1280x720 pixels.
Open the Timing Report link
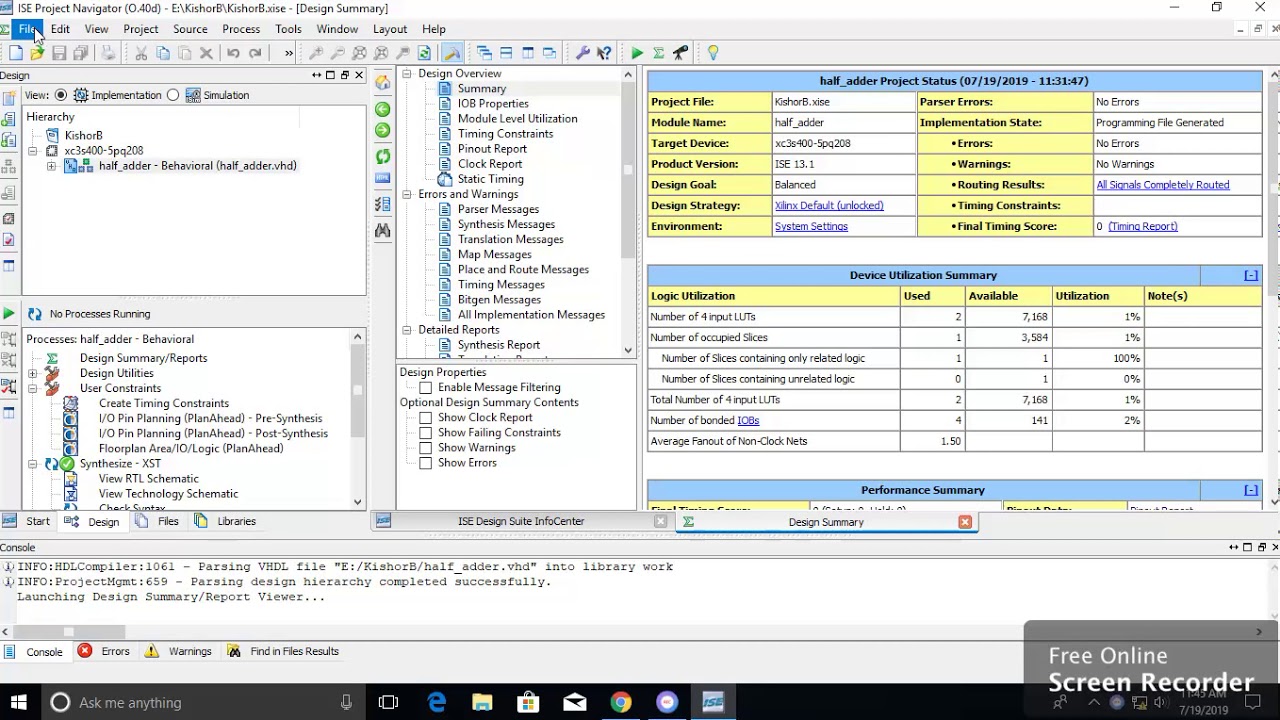pos(1143,226)
